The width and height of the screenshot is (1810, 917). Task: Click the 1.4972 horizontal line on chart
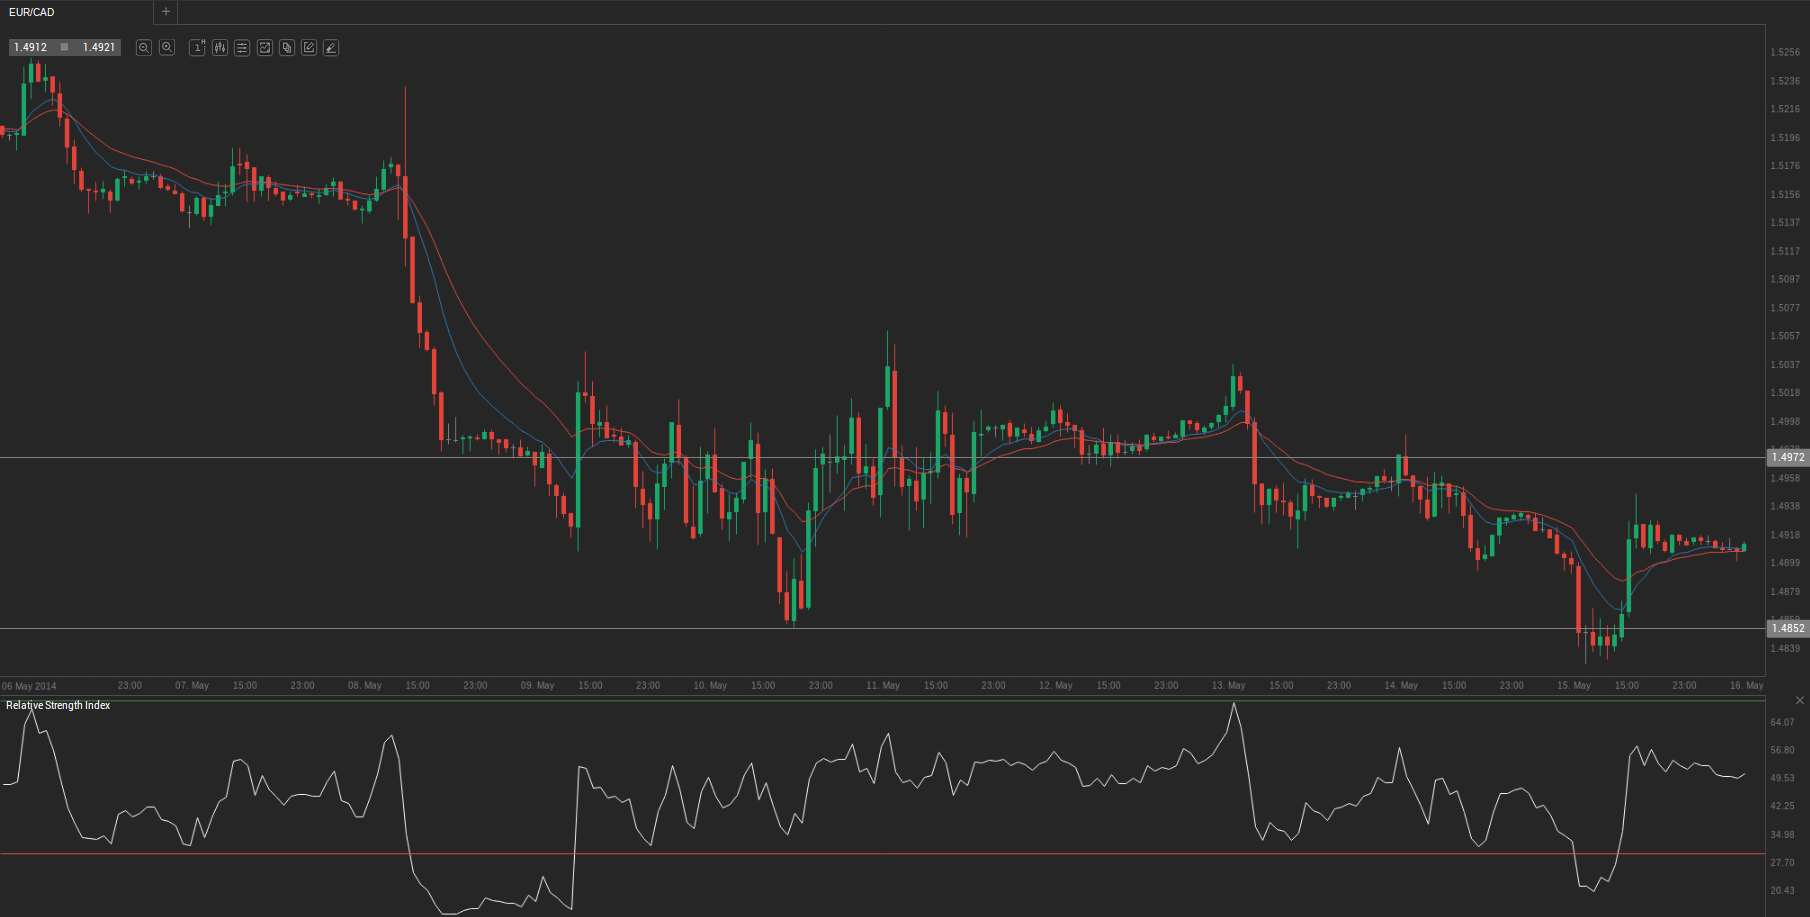tap(882, 457)
